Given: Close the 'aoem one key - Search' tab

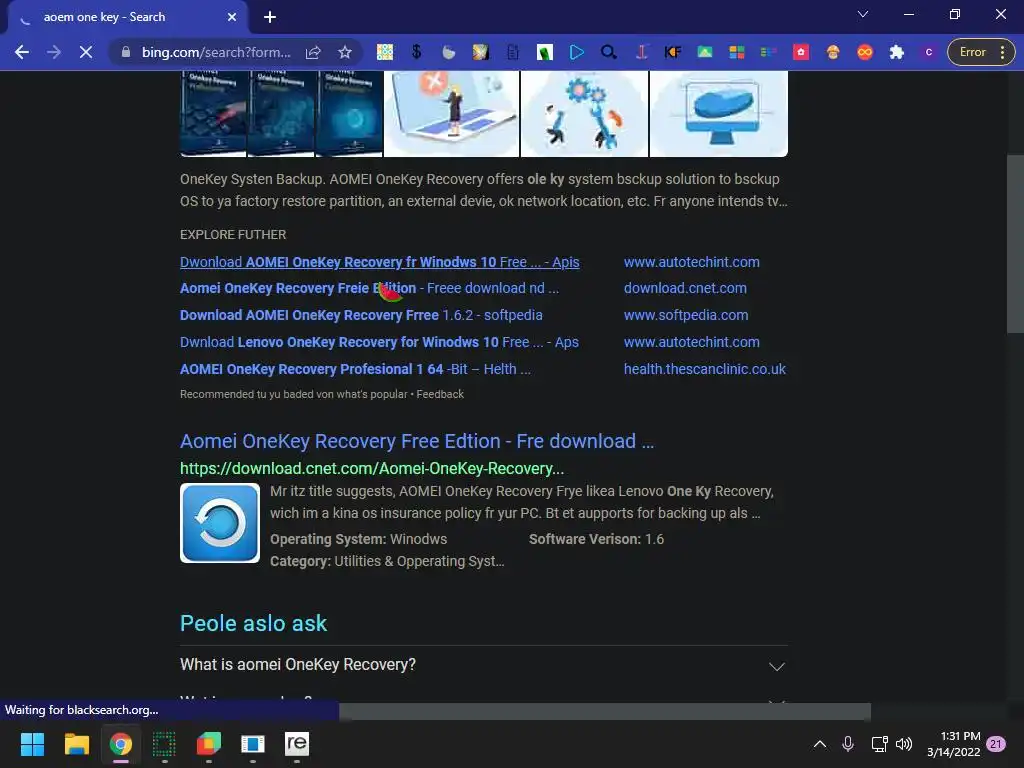Looking at the screenshot, I should (232, 17).
